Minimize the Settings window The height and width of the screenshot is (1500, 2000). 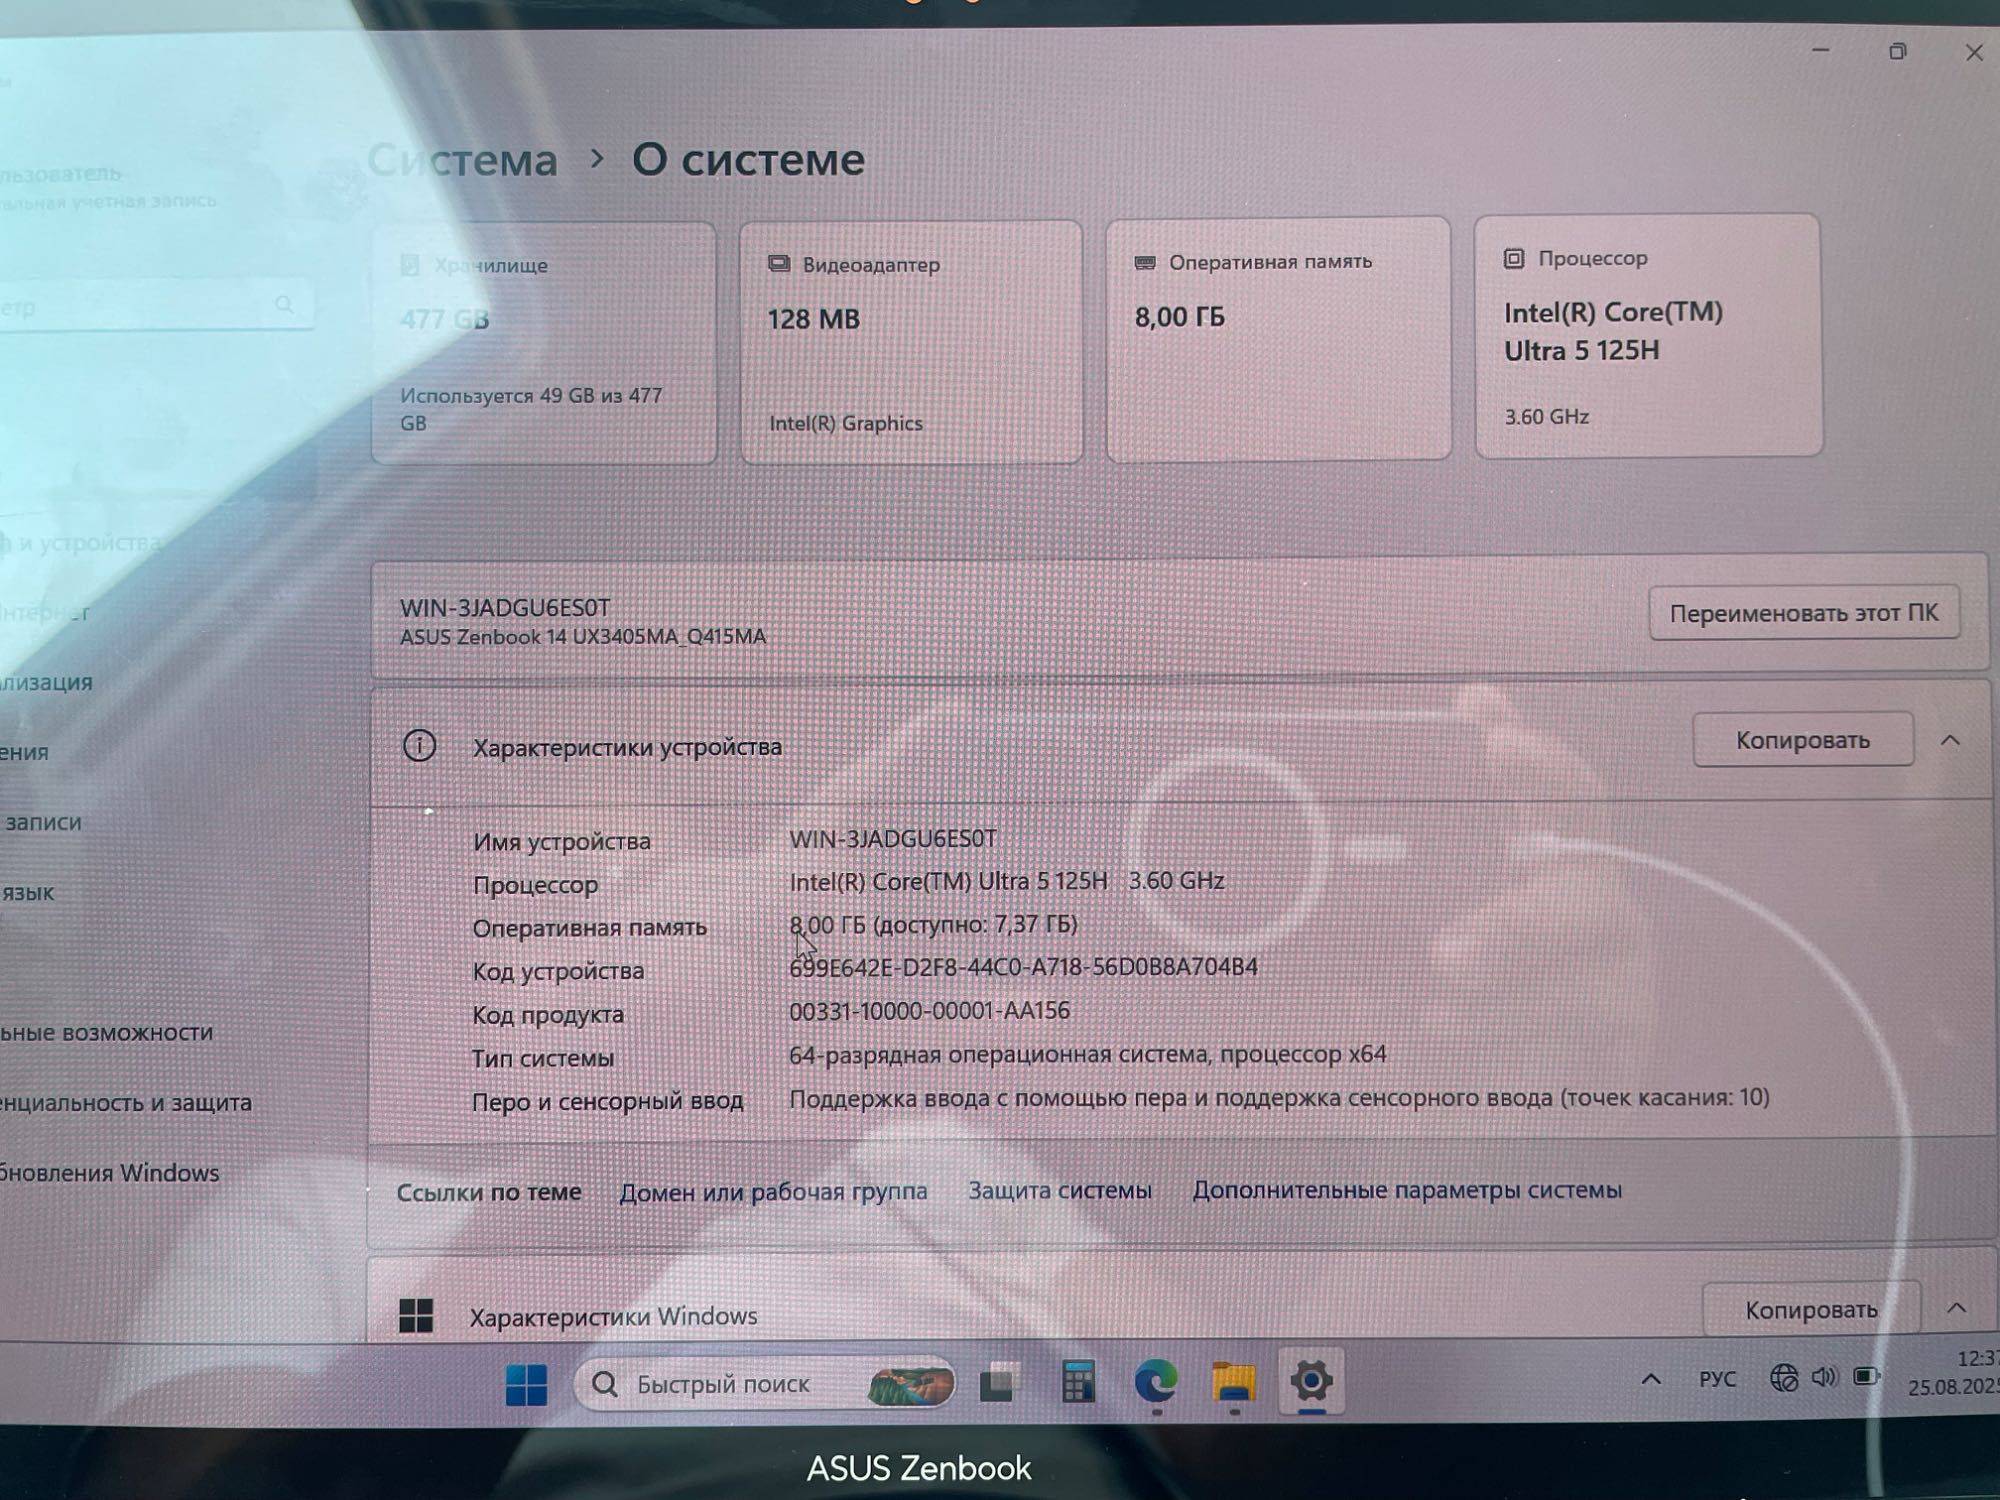pos(1820,50)
